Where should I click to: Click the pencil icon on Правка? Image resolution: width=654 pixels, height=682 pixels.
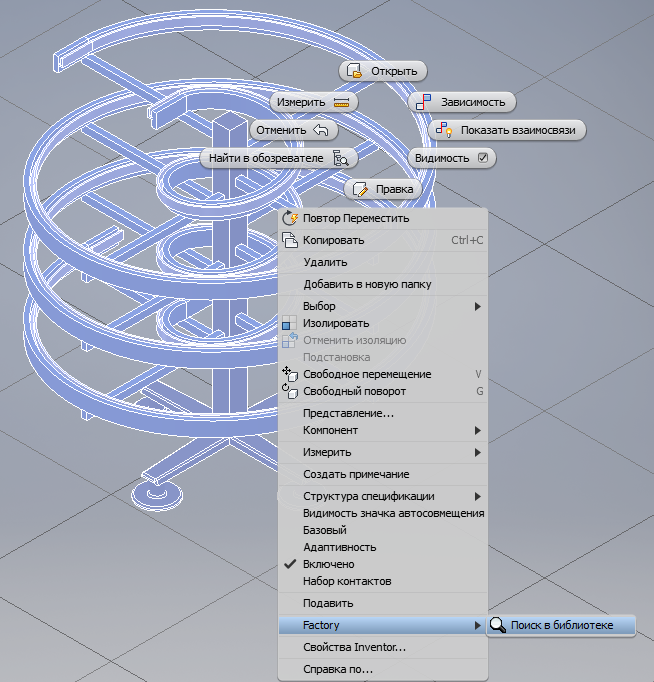pos(360,189)
